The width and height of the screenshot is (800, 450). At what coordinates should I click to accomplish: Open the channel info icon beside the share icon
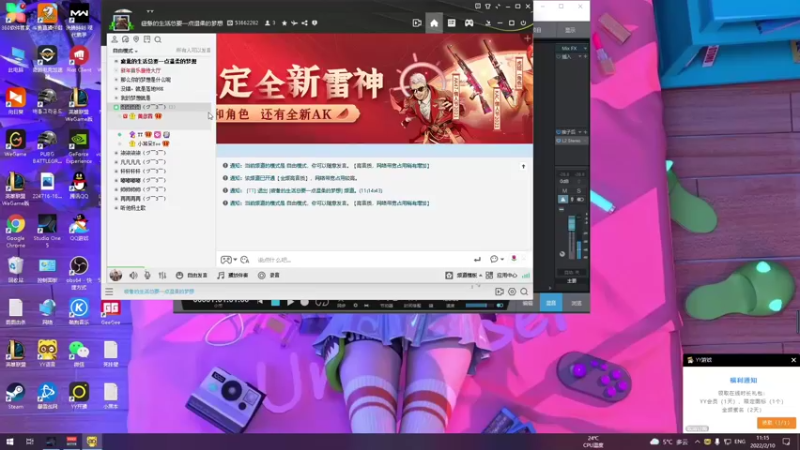[x=315, y=23]
